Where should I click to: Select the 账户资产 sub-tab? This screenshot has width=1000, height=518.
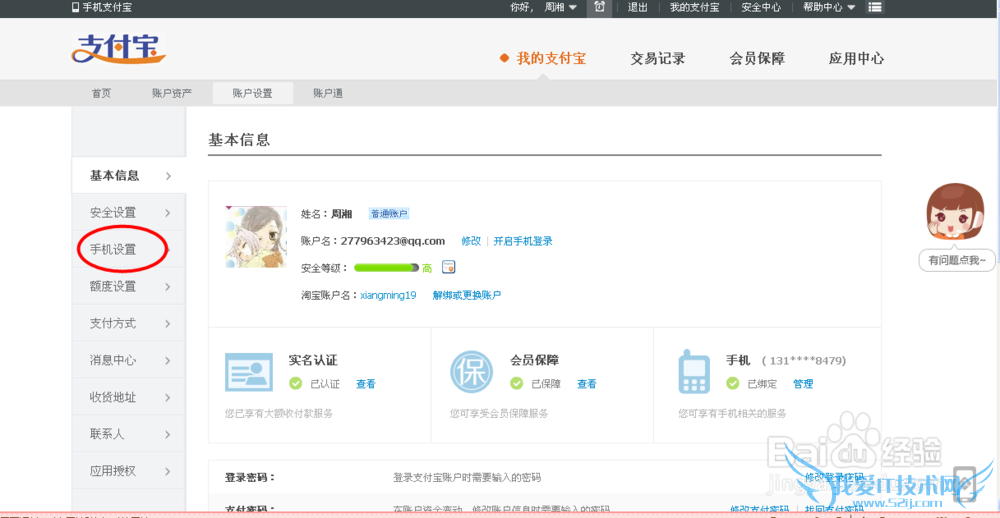(172, 93)
